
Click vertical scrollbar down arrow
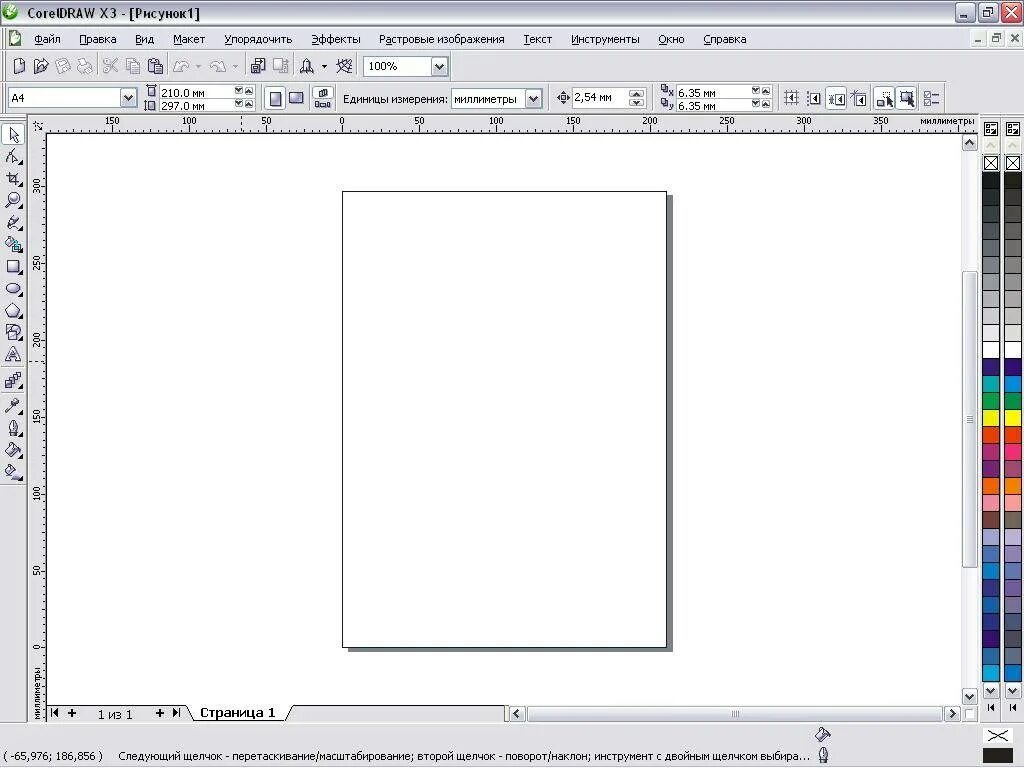click(969, 696)
